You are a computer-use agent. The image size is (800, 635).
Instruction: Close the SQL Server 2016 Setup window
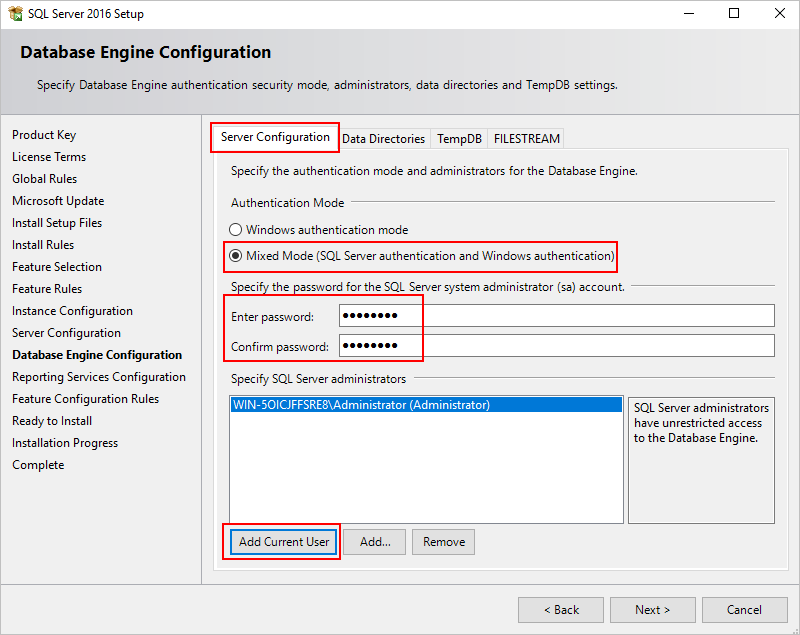[780, 13]
